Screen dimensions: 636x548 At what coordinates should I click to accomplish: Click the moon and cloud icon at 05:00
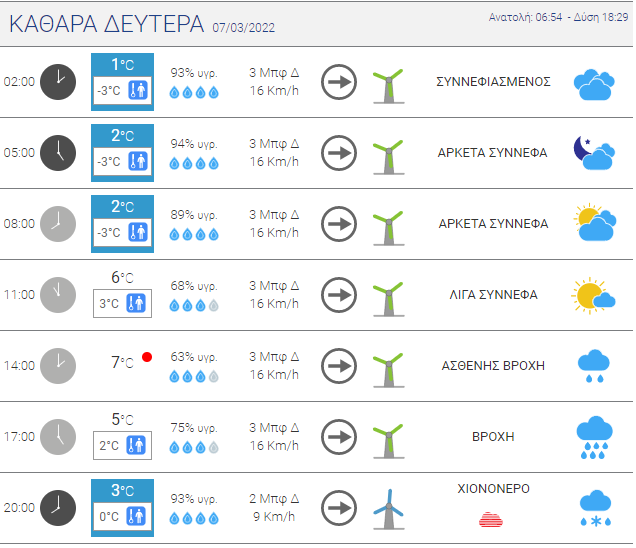594,152
